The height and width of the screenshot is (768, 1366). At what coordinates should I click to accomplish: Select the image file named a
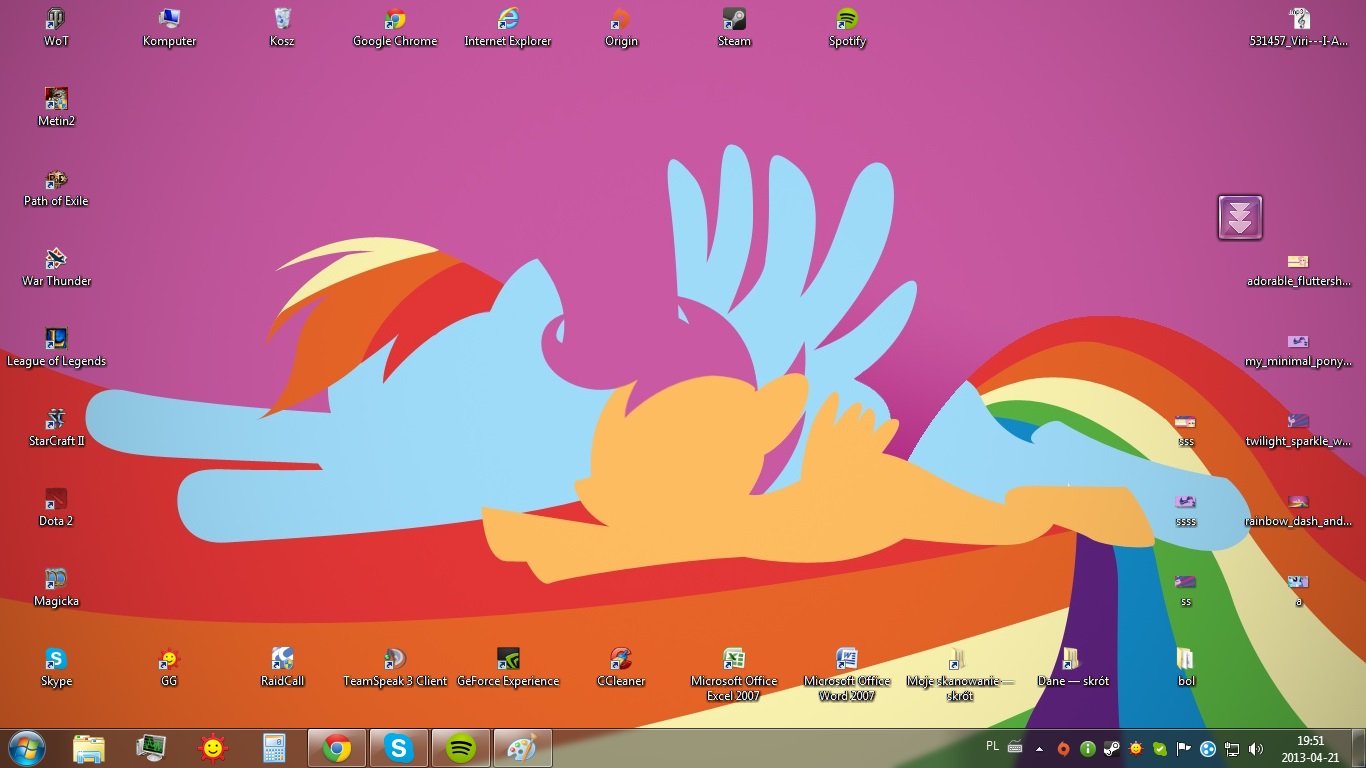(x=1299, y=588)
